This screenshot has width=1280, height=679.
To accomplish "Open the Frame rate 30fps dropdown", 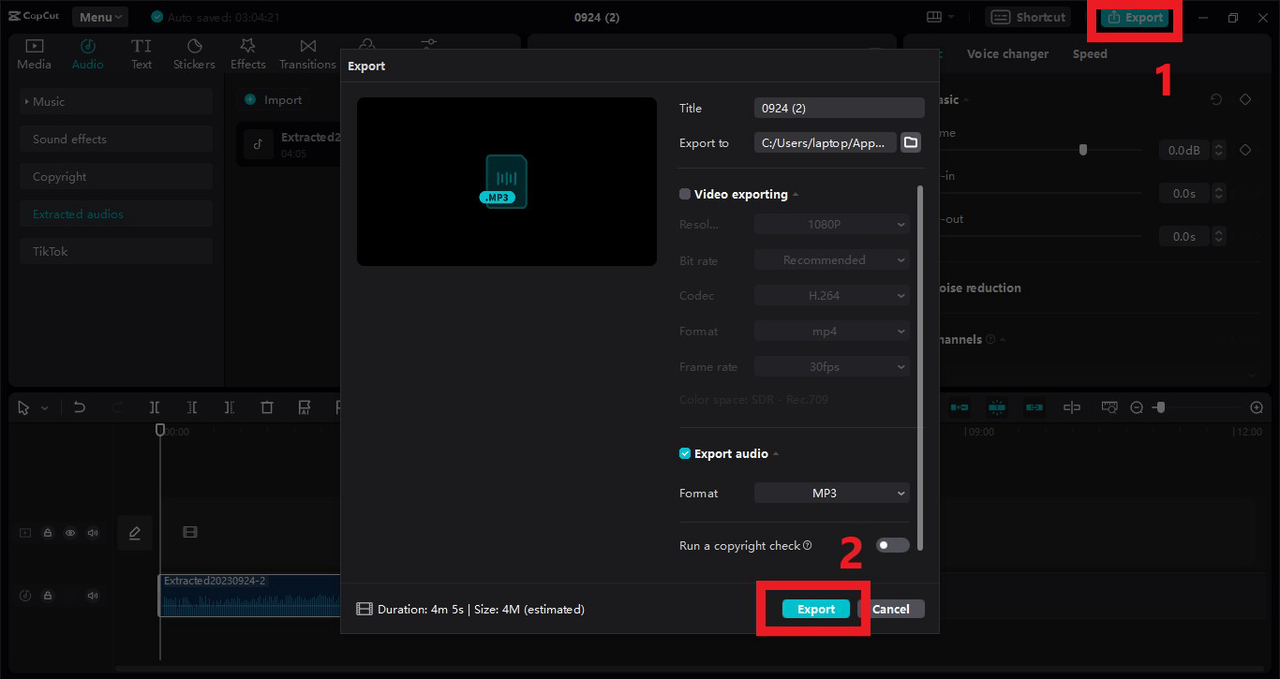I will point(831,367).
